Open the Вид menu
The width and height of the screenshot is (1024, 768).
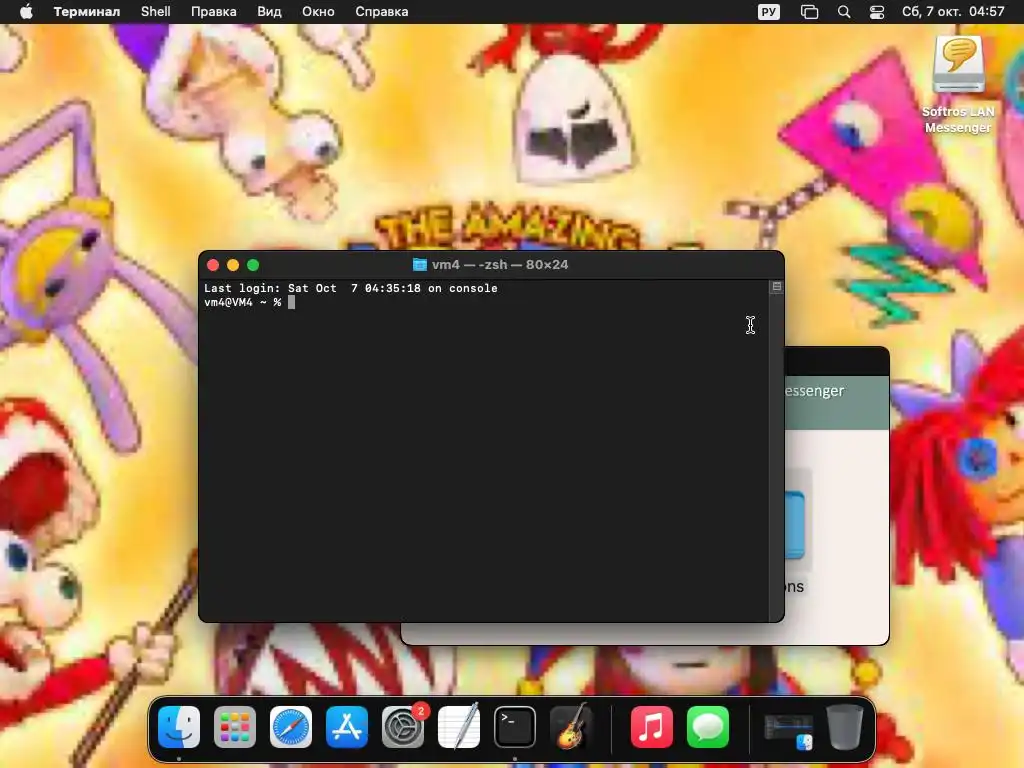[269, 12]
